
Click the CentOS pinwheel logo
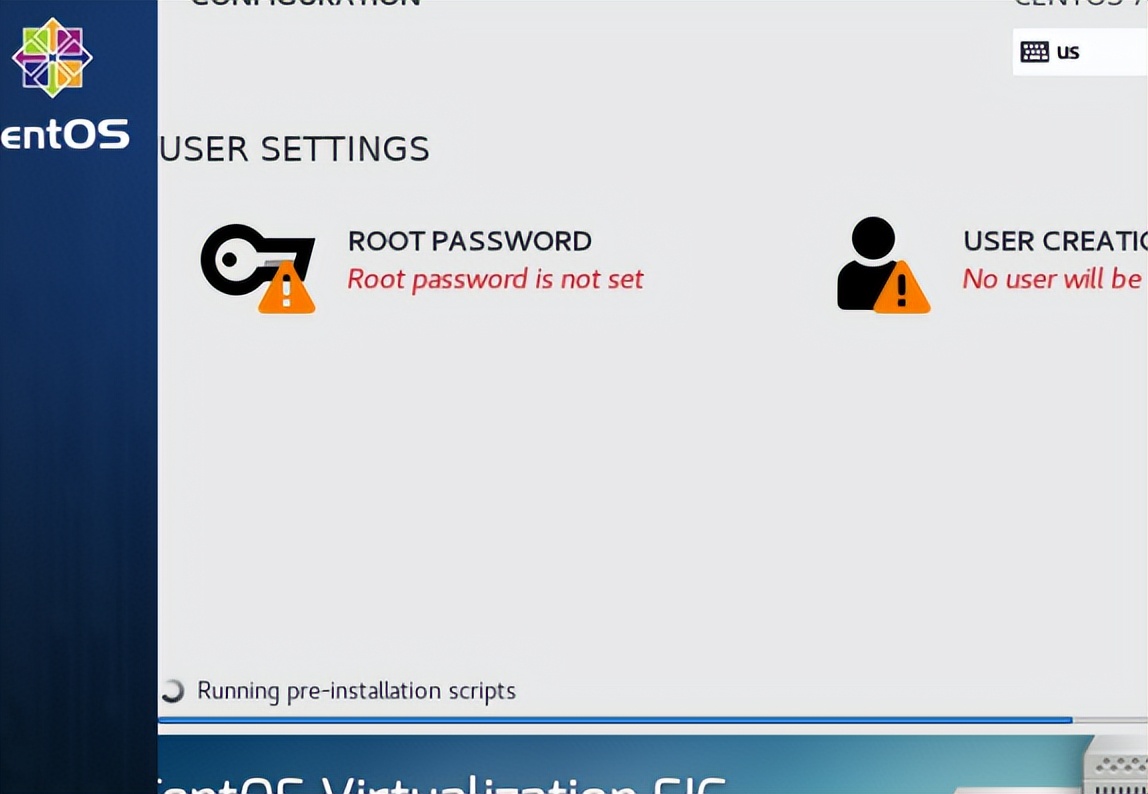[x=52, y=57]
